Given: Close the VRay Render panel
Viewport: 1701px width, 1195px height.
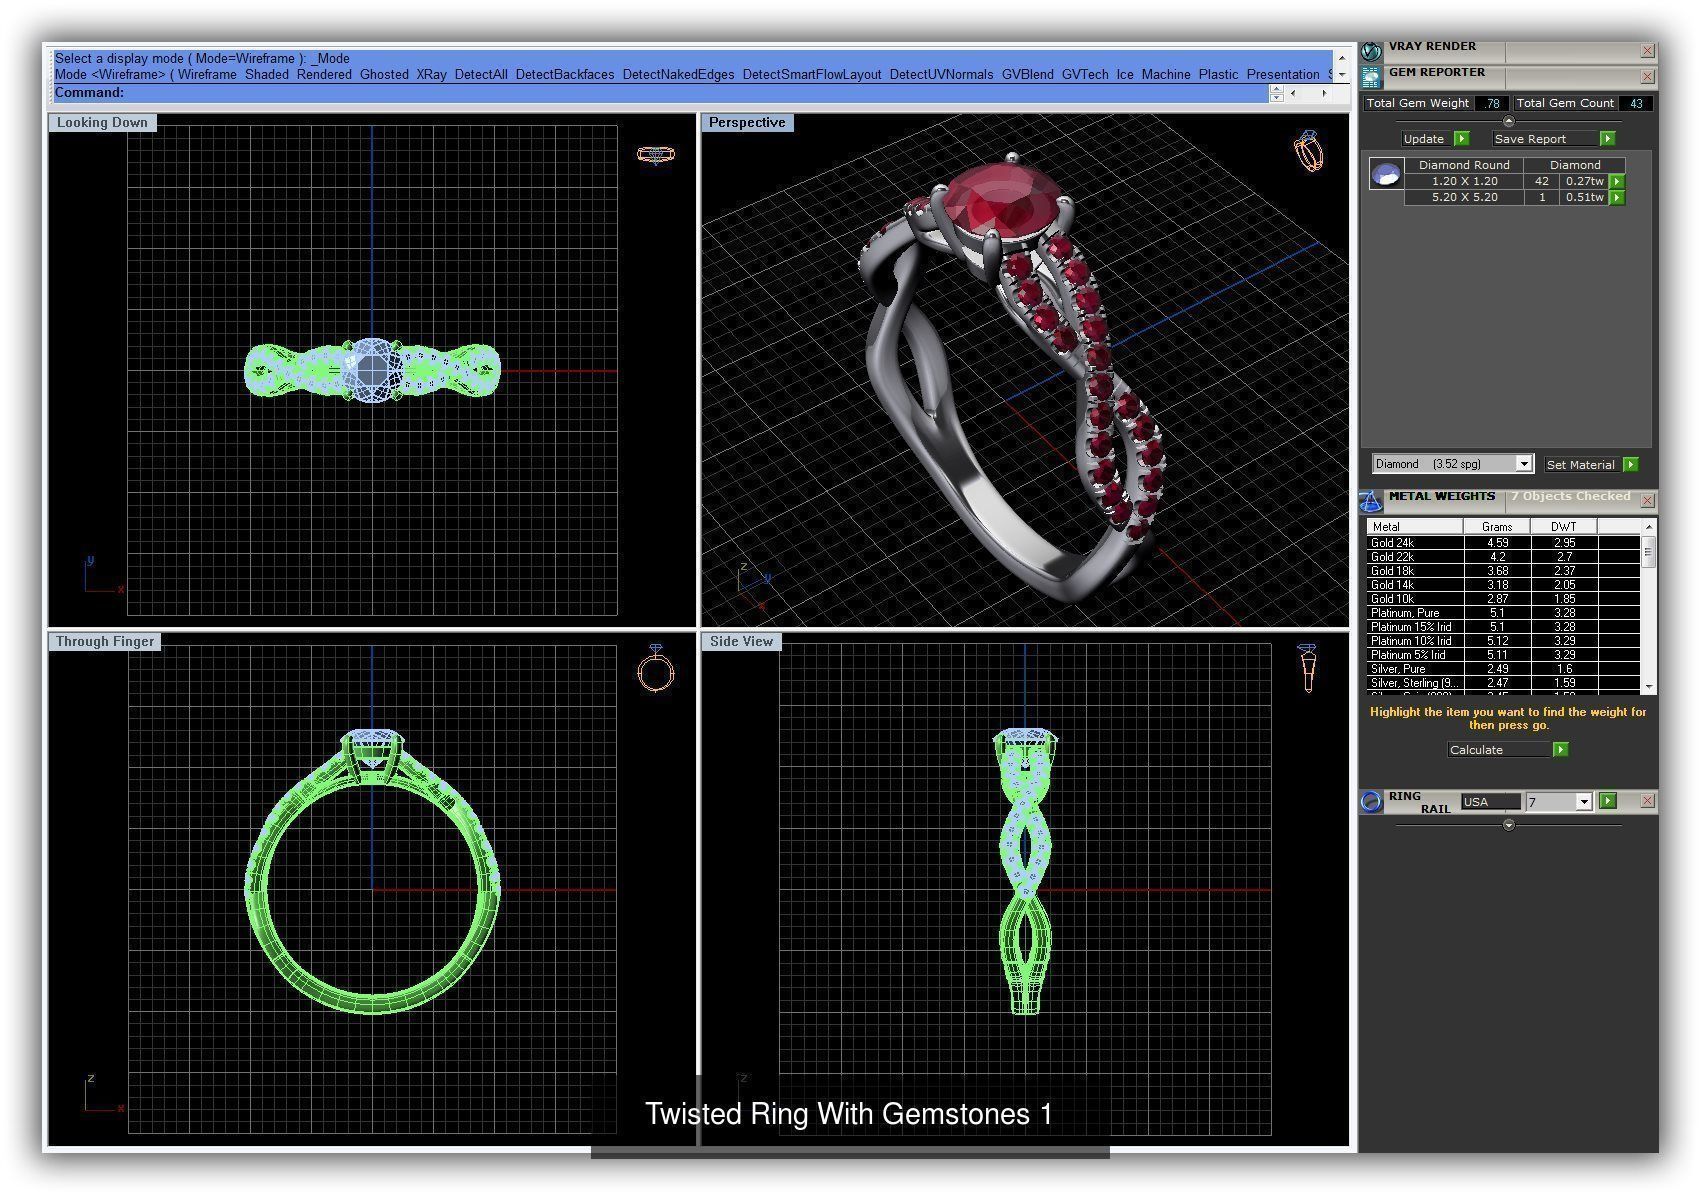Looking at the screenshot, I should (x=1647, y=50).
